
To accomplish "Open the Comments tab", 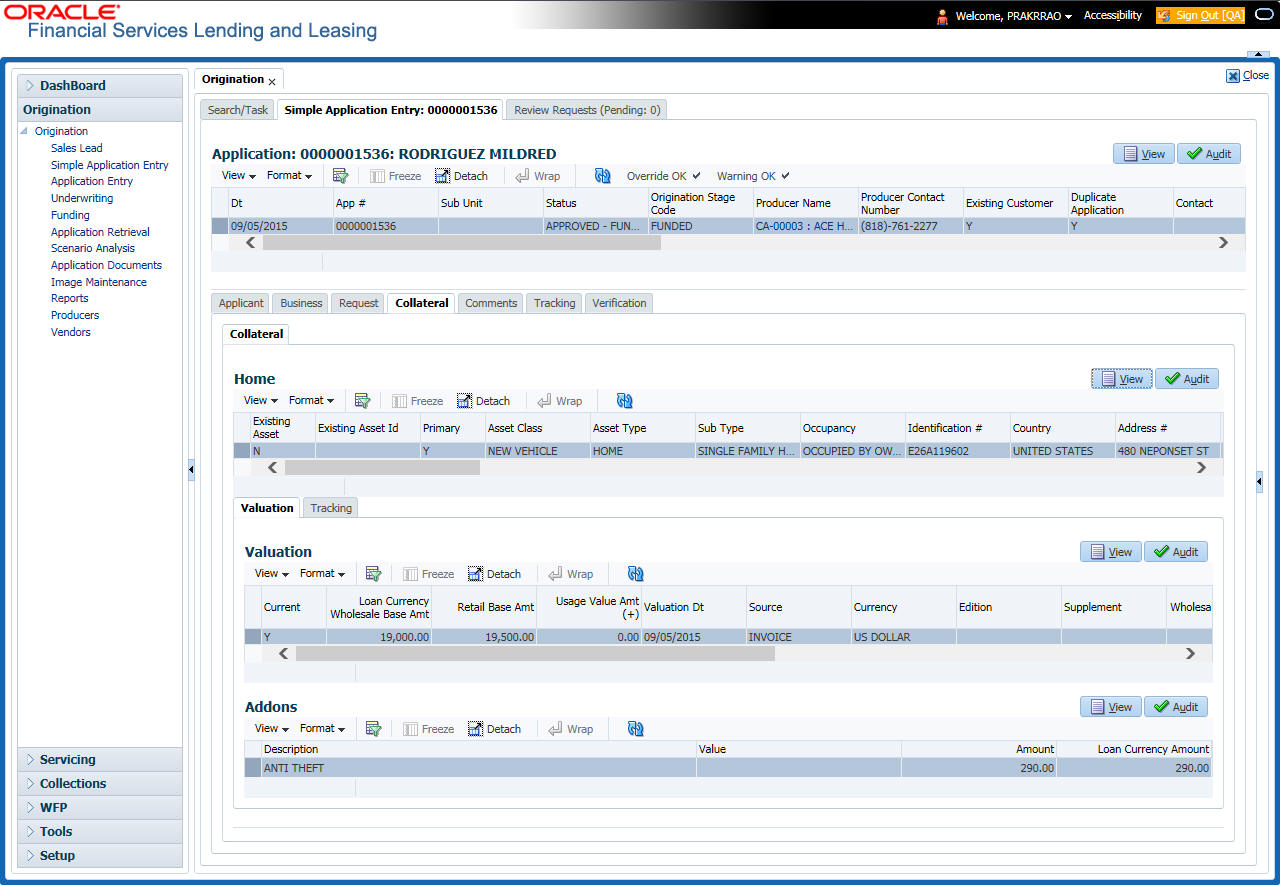I will click(x=491, y=303).
